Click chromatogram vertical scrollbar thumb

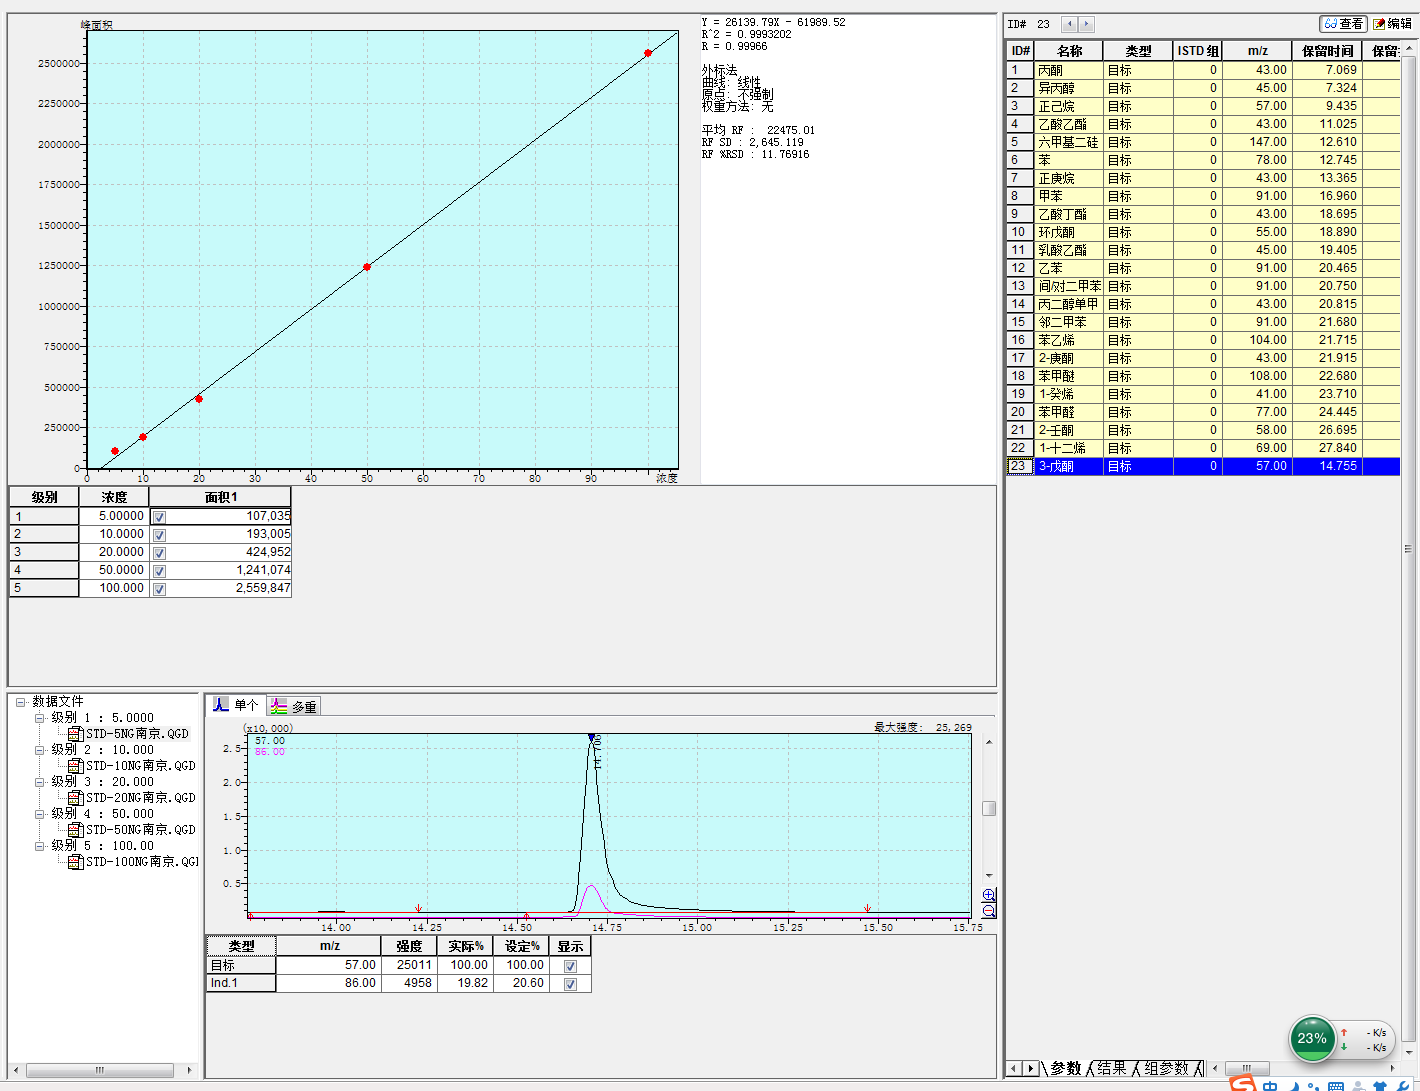point(989,808)
